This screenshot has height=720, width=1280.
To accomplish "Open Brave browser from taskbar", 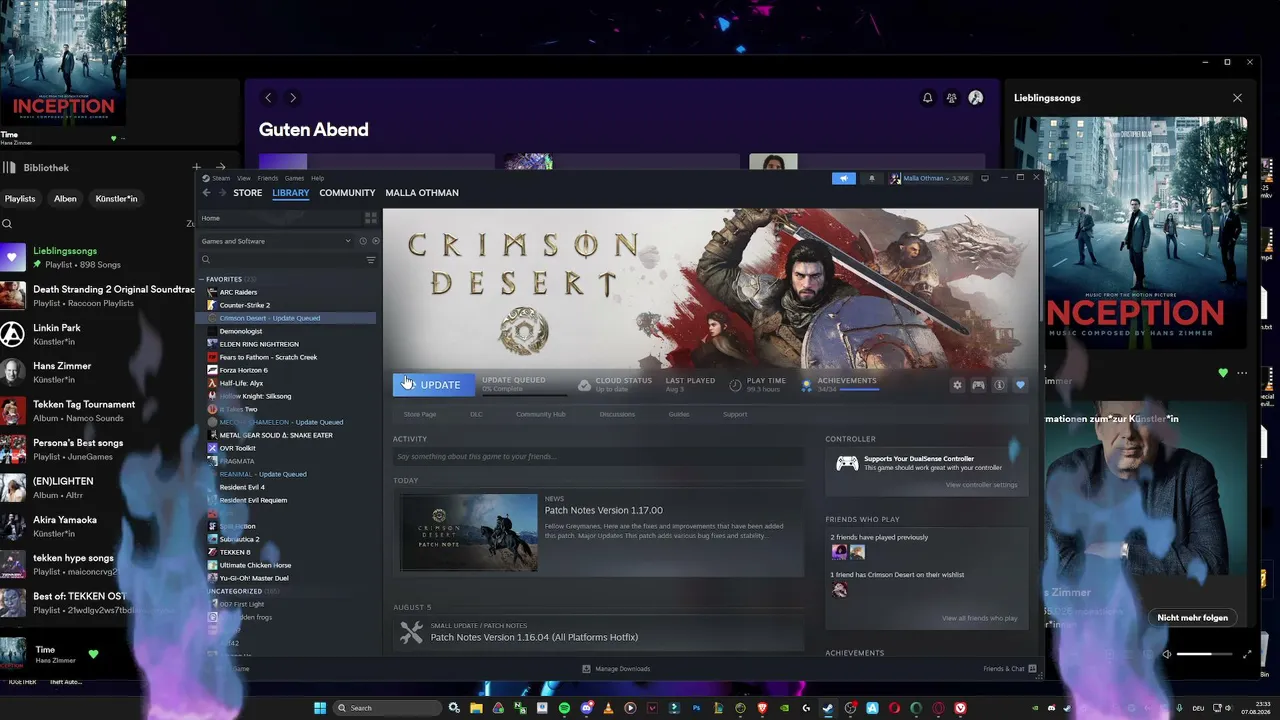I will (762, 708).
